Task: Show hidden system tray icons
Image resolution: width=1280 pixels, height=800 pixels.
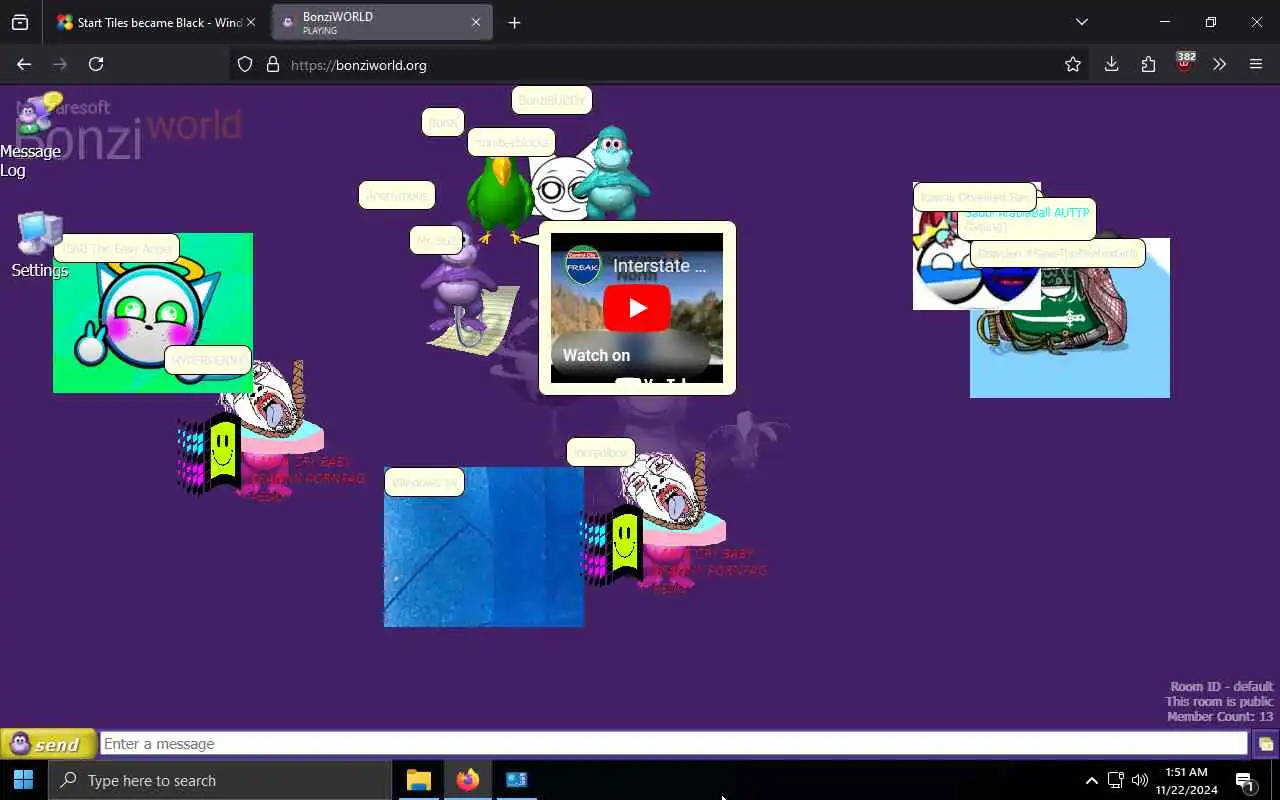Action: coord(1091,780)
